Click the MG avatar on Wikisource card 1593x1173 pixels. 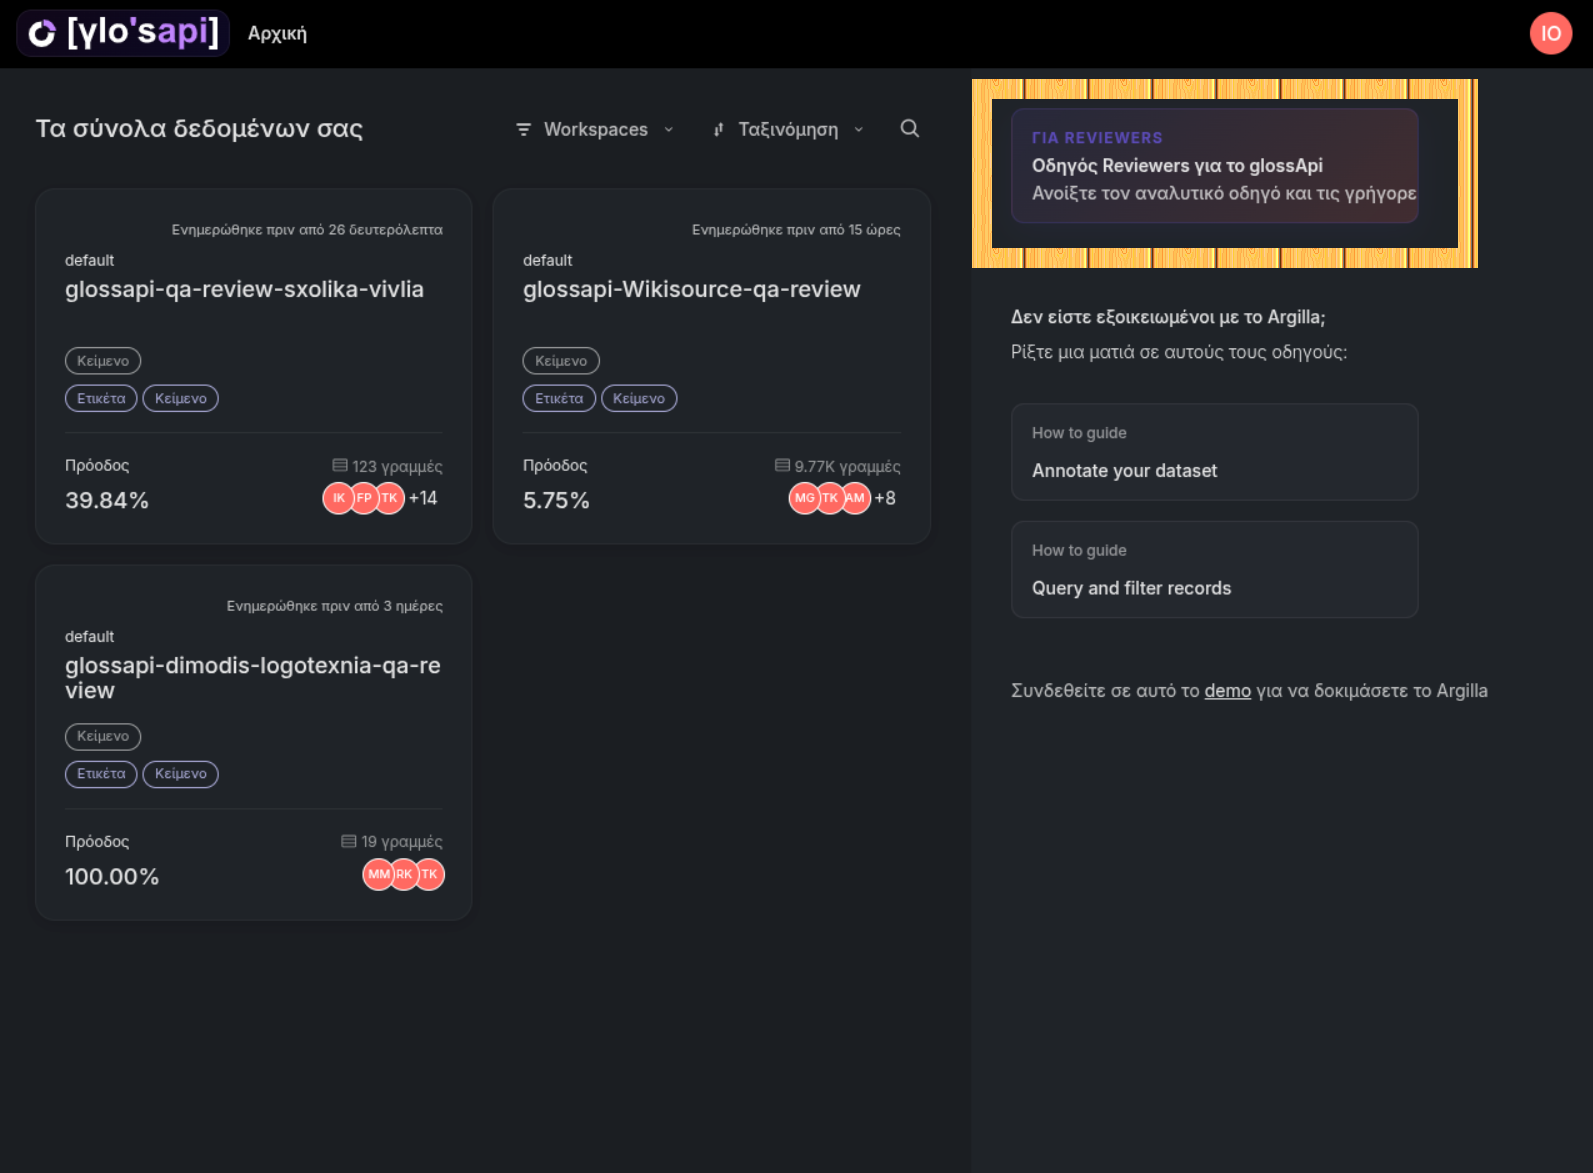click(805, 498)
